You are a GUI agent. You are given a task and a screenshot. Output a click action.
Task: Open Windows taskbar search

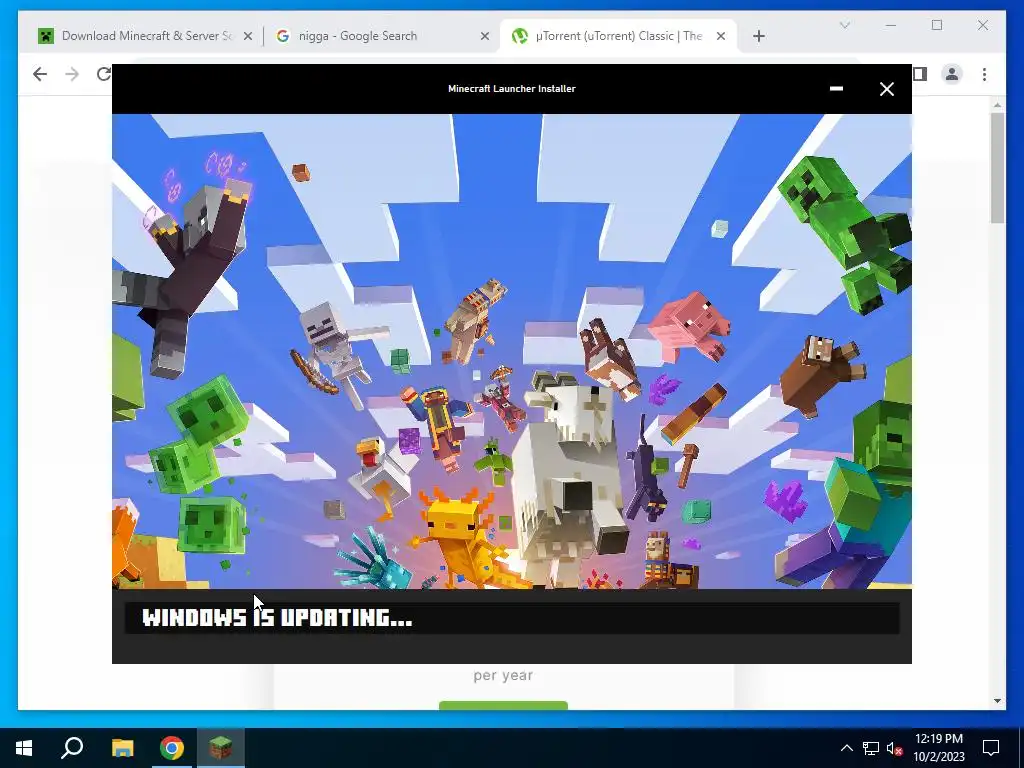[x=72, y=748]
